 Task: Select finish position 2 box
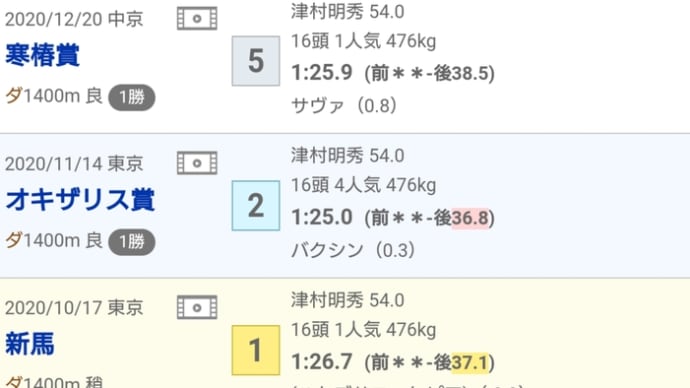click(256, 205)
